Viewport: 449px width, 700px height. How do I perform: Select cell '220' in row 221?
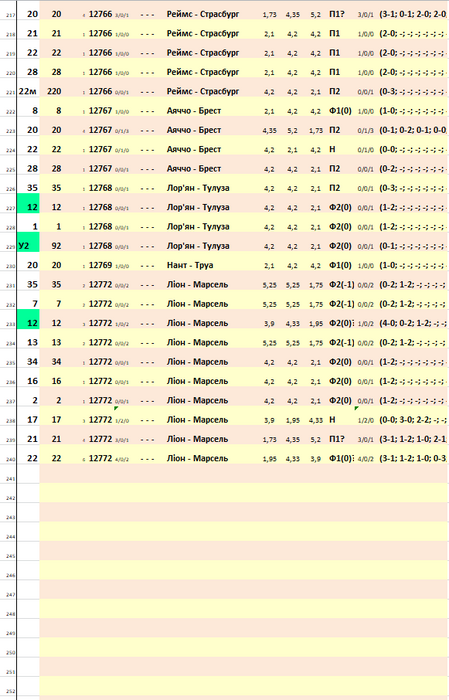54,91
